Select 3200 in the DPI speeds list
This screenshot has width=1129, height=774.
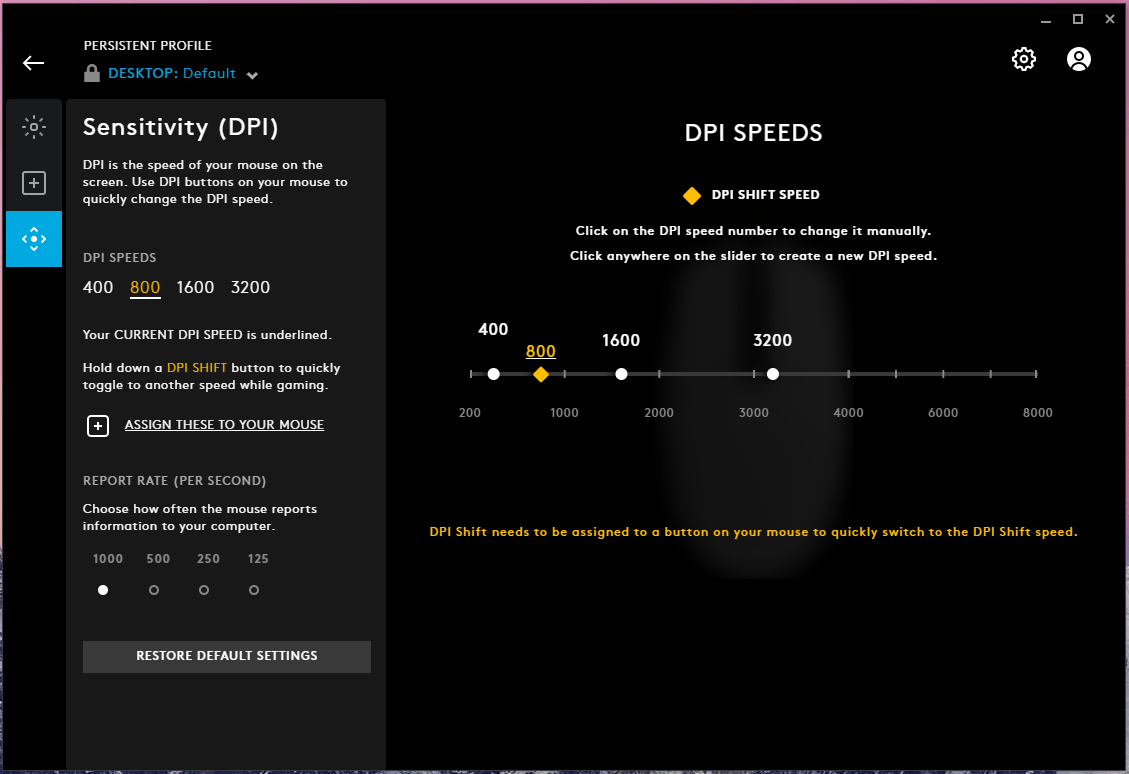pos(250,287)
